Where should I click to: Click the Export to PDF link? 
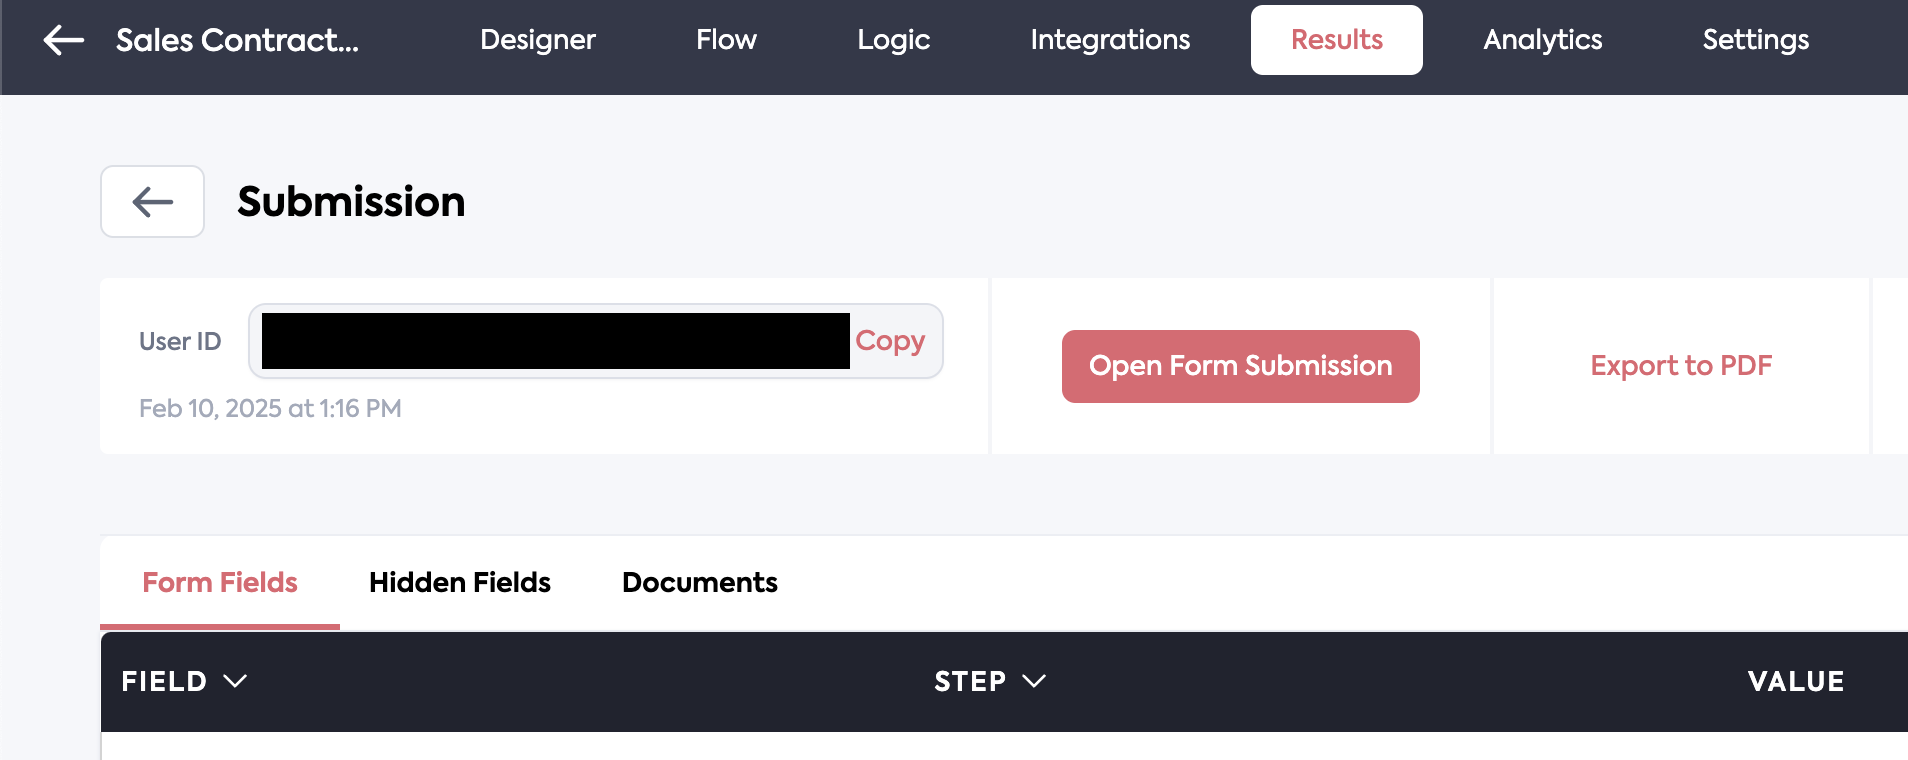click(x=1680, y=366)
